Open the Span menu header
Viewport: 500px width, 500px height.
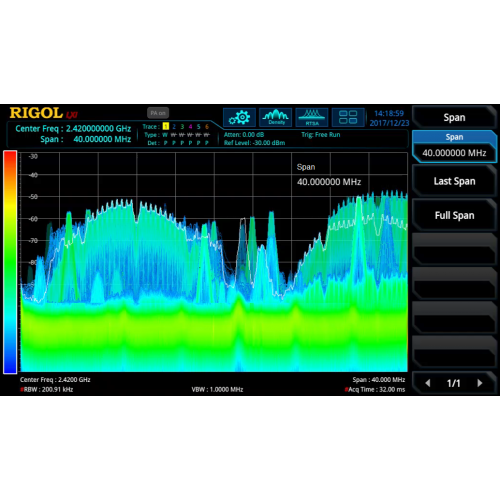(x=454, y=117)
